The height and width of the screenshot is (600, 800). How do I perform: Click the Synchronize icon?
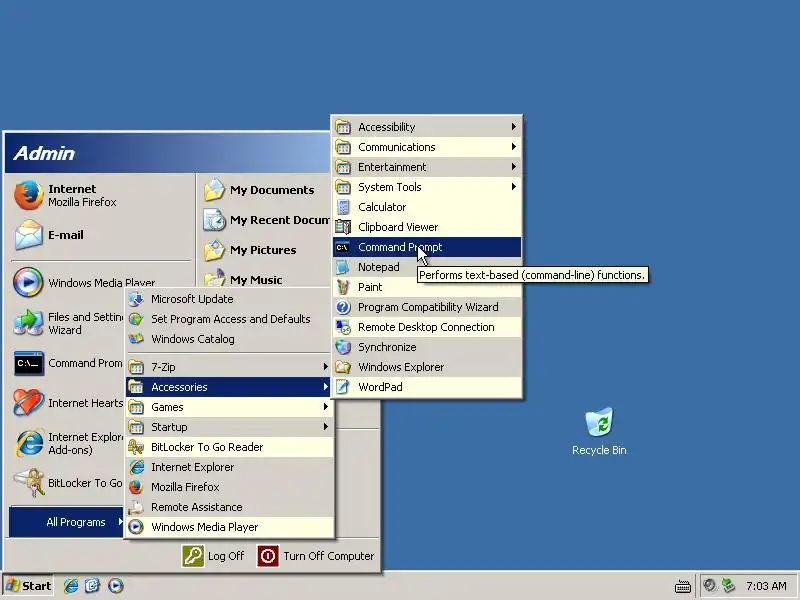coord(343,347)
